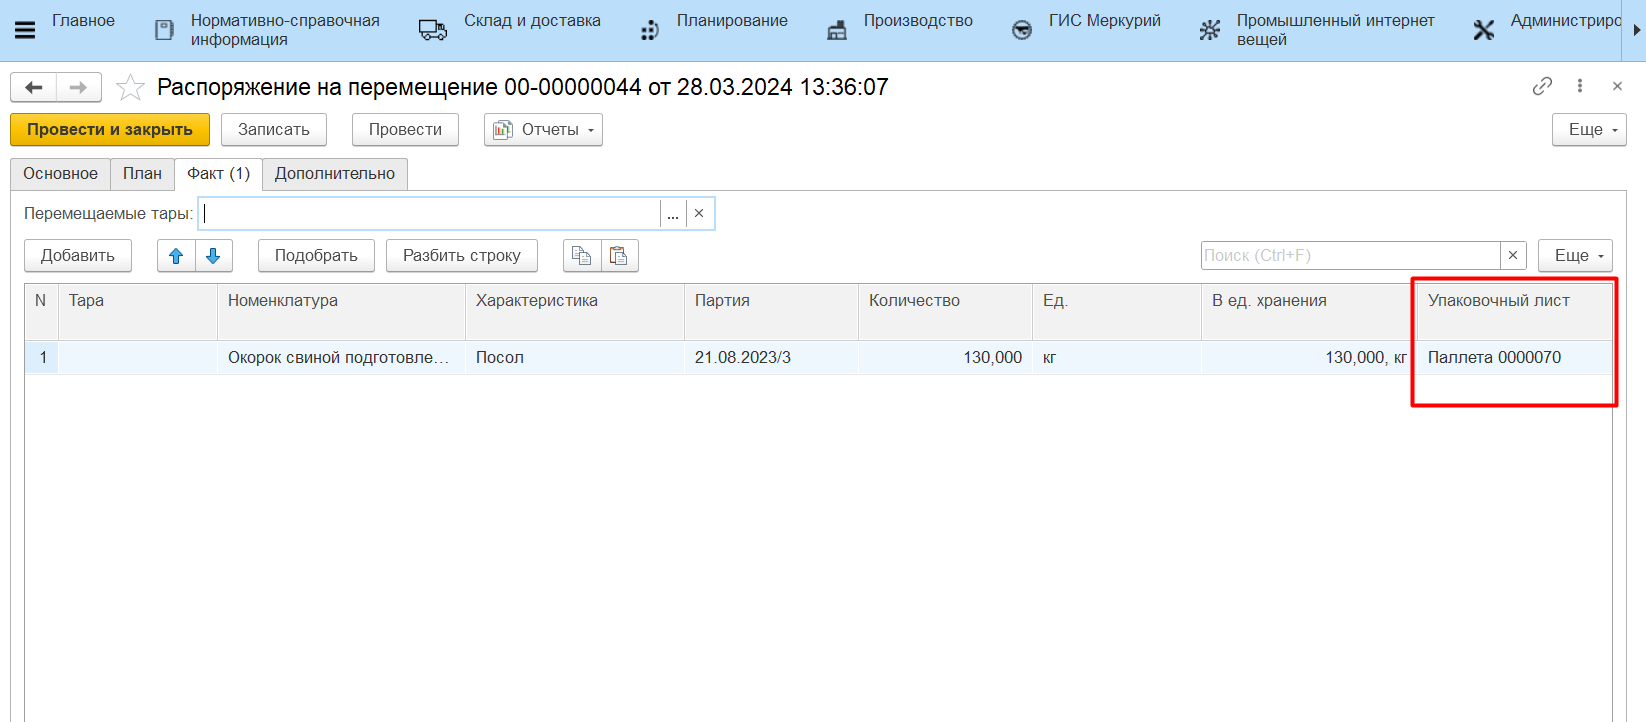Click the copy rows icon
Image resolution: width=1646 pixels, height=722 pixels.
coord(581,256)
